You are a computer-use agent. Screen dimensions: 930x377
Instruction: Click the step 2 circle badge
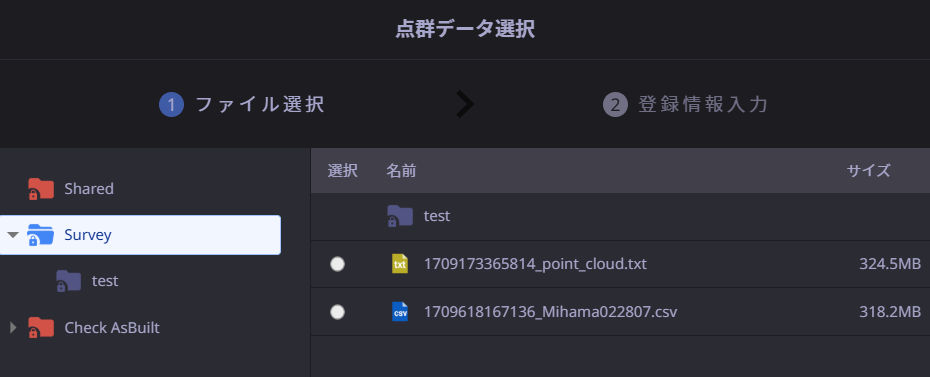tap(615, 105)
